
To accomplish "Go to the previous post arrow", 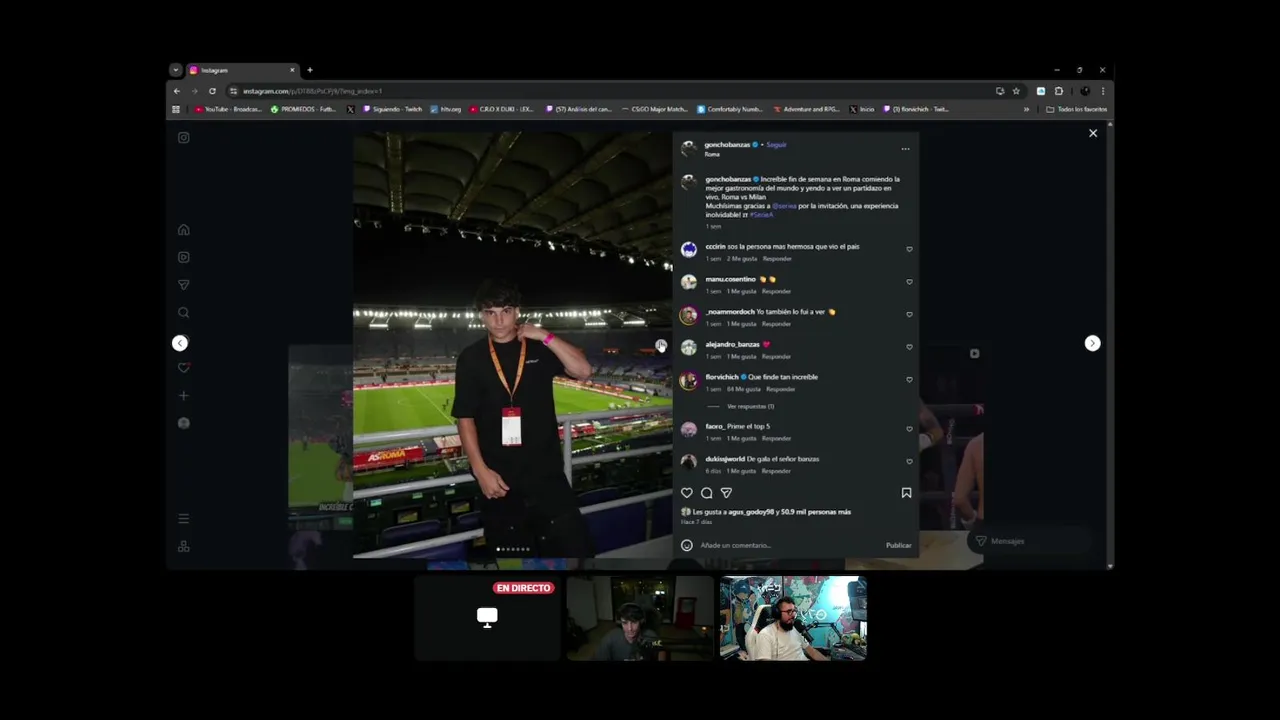I will [x=180, y=343].
